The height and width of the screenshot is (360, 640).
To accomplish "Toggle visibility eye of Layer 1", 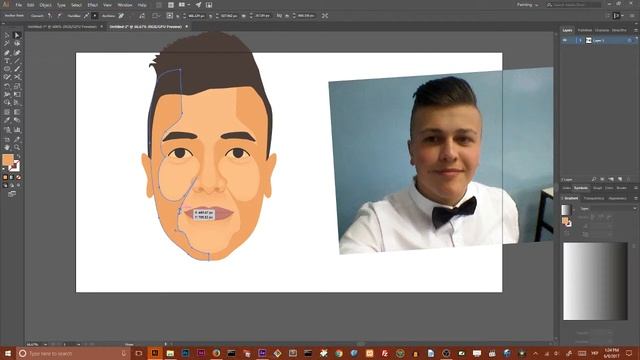I will 565,40.
